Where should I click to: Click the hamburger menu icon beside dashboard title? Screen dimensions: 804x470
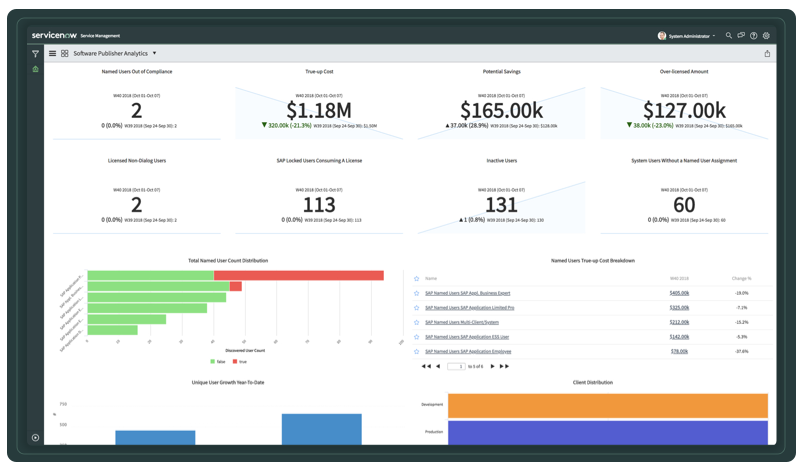pyautogui.click(x=53, y=53)
